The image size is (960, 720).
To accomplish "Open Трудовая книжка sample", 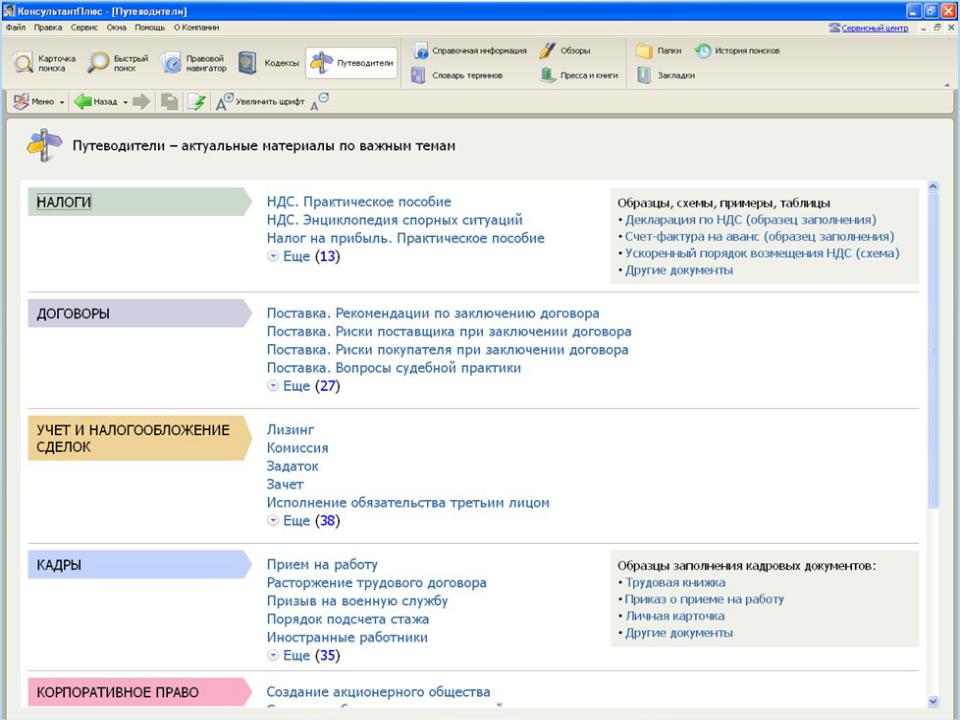I will click(675, 583).
